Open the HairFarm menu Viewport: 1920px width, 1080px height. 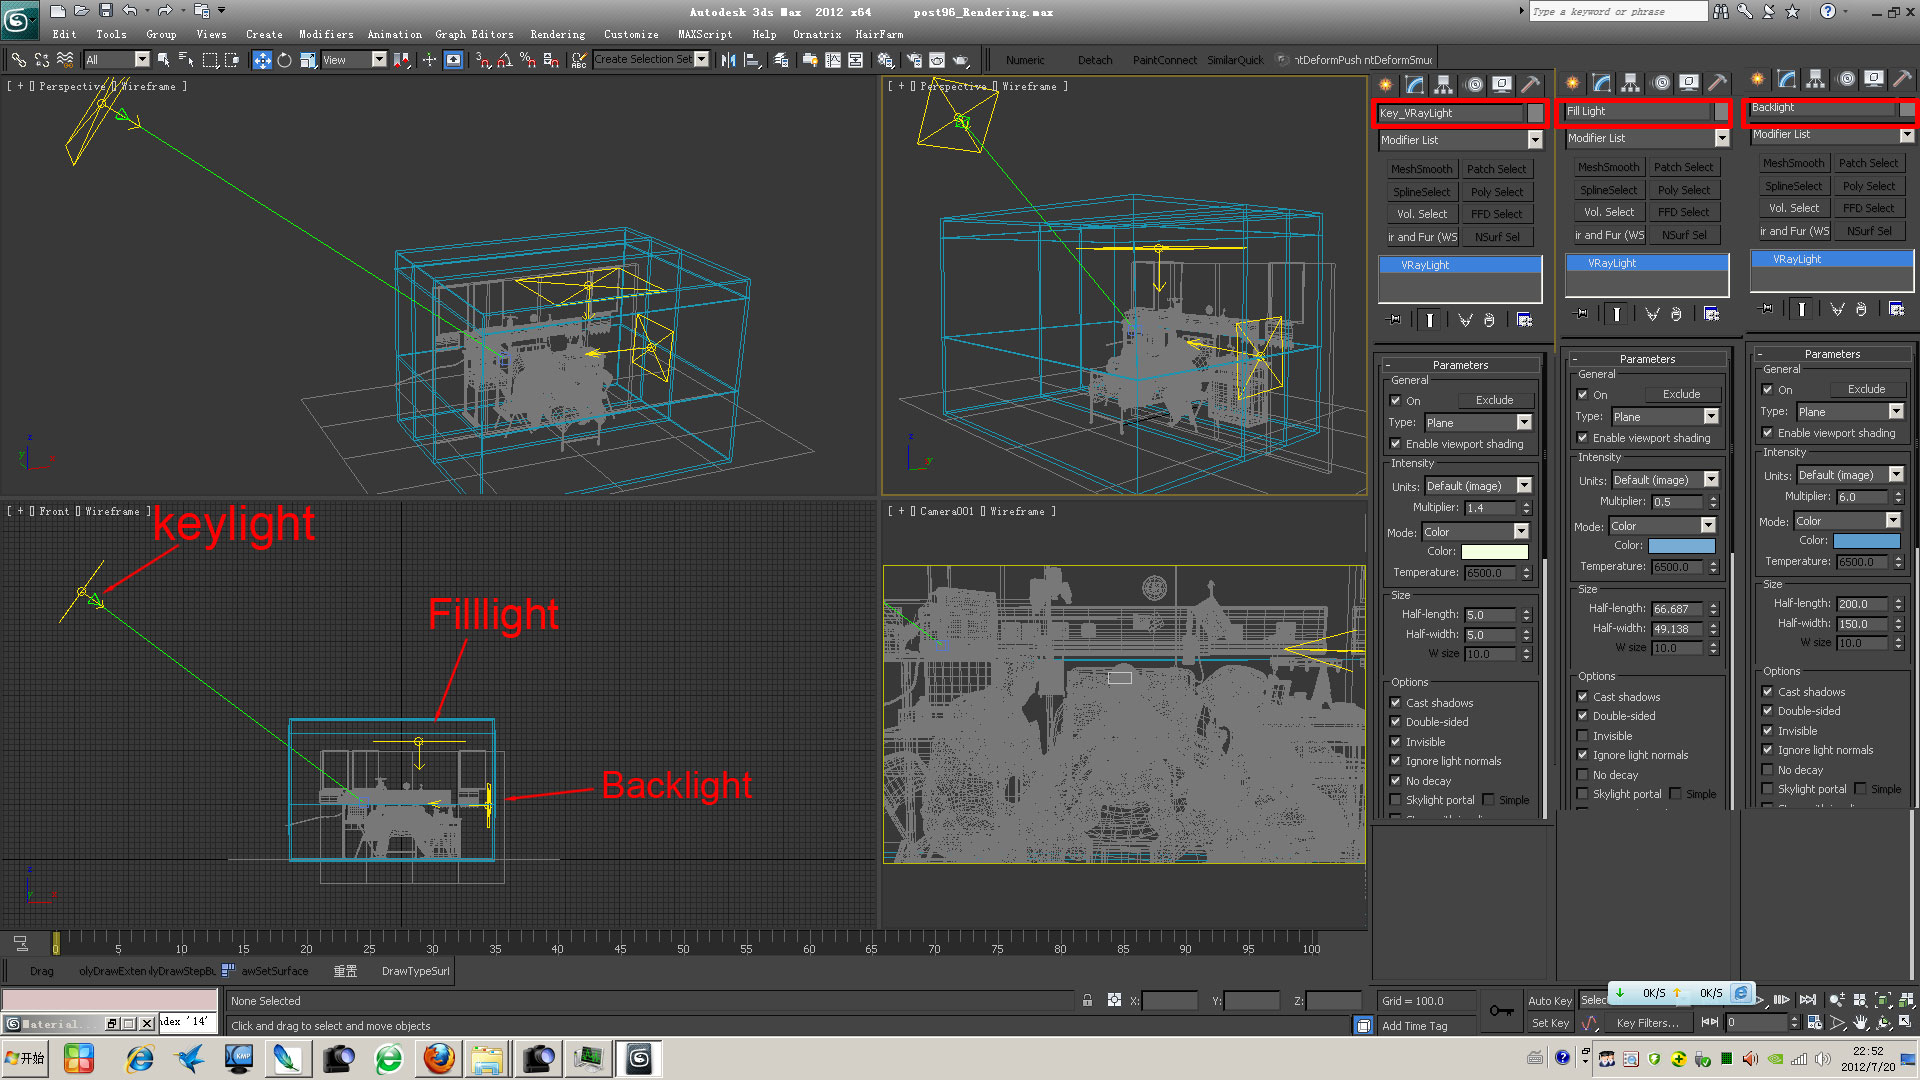(879, 34)
